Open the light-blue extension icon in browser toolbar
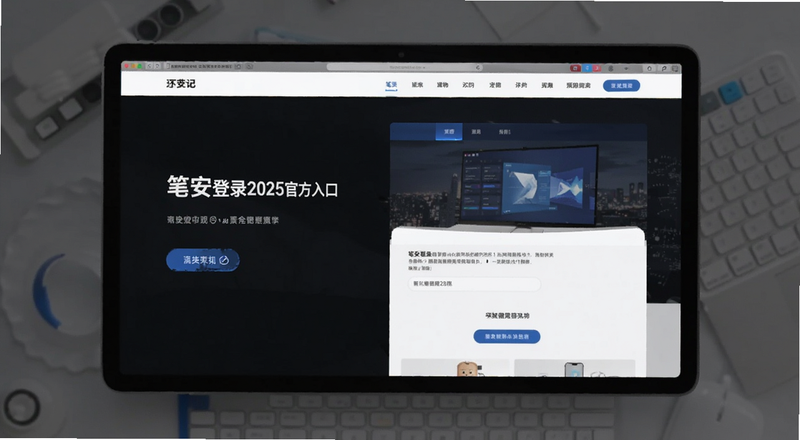This screenshot has height=440, width=800. pyautogui.click(x=587, y=68)
